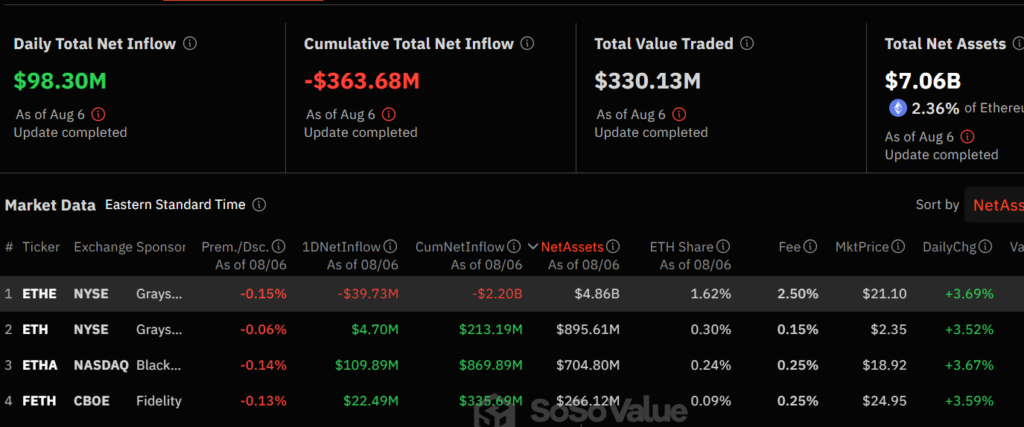The height and width of the screenshot is (427, 1024).
Task: Click red alert icon under Total Value Traded
Action: (679, 114)
